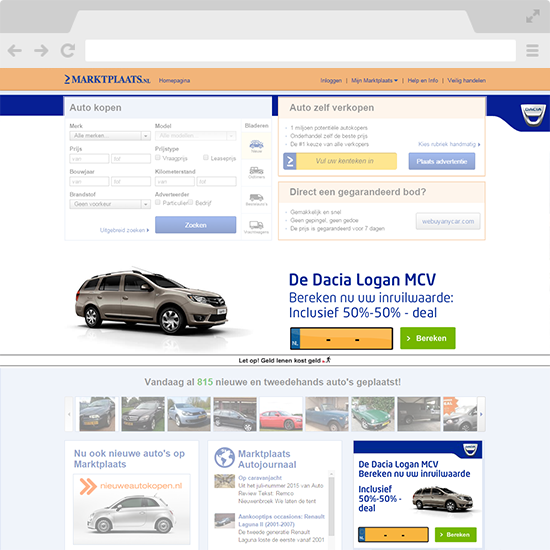Click the browser forward arrow
This screenshot has width=550, height=550.
click(41, 51)
